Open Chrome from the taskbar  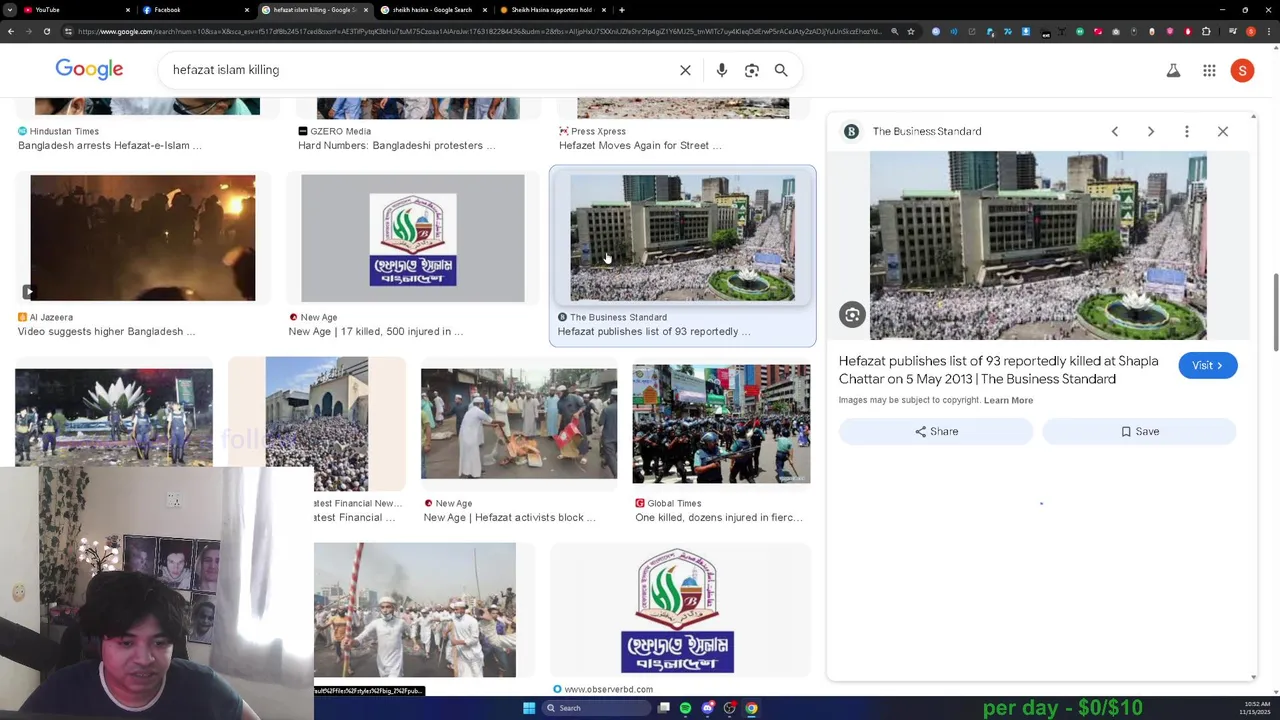[751, 708]
